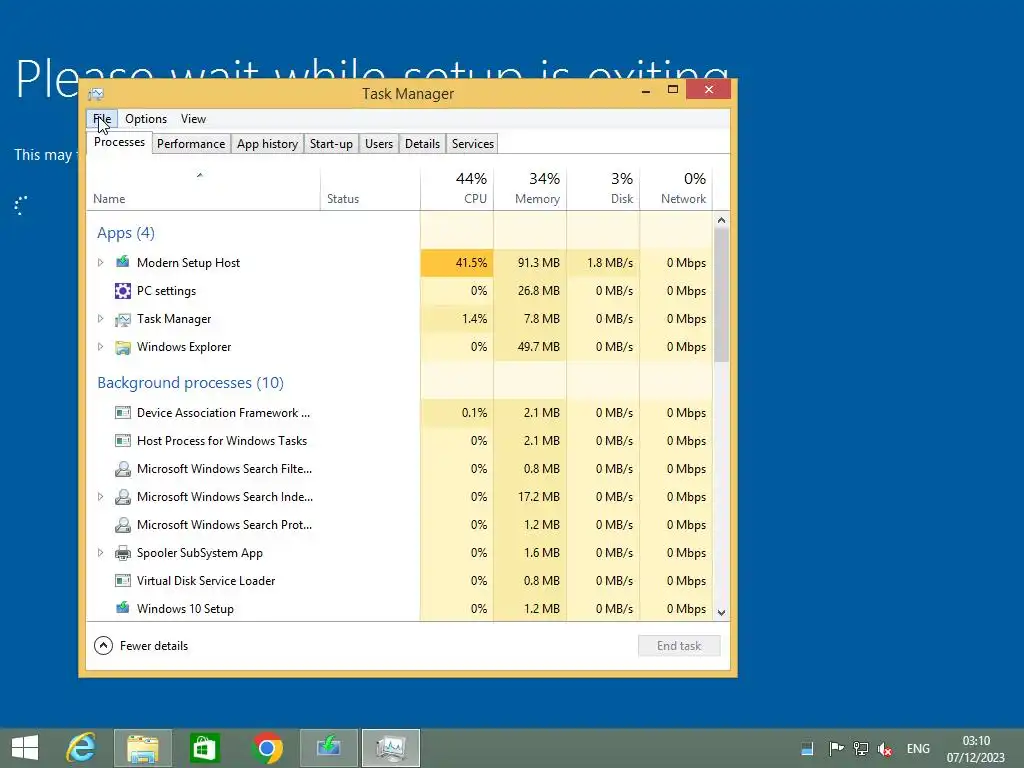This screenshot has height=768, width=1024.
Task: Click the network tray icon
Action: tap(861, 748)
